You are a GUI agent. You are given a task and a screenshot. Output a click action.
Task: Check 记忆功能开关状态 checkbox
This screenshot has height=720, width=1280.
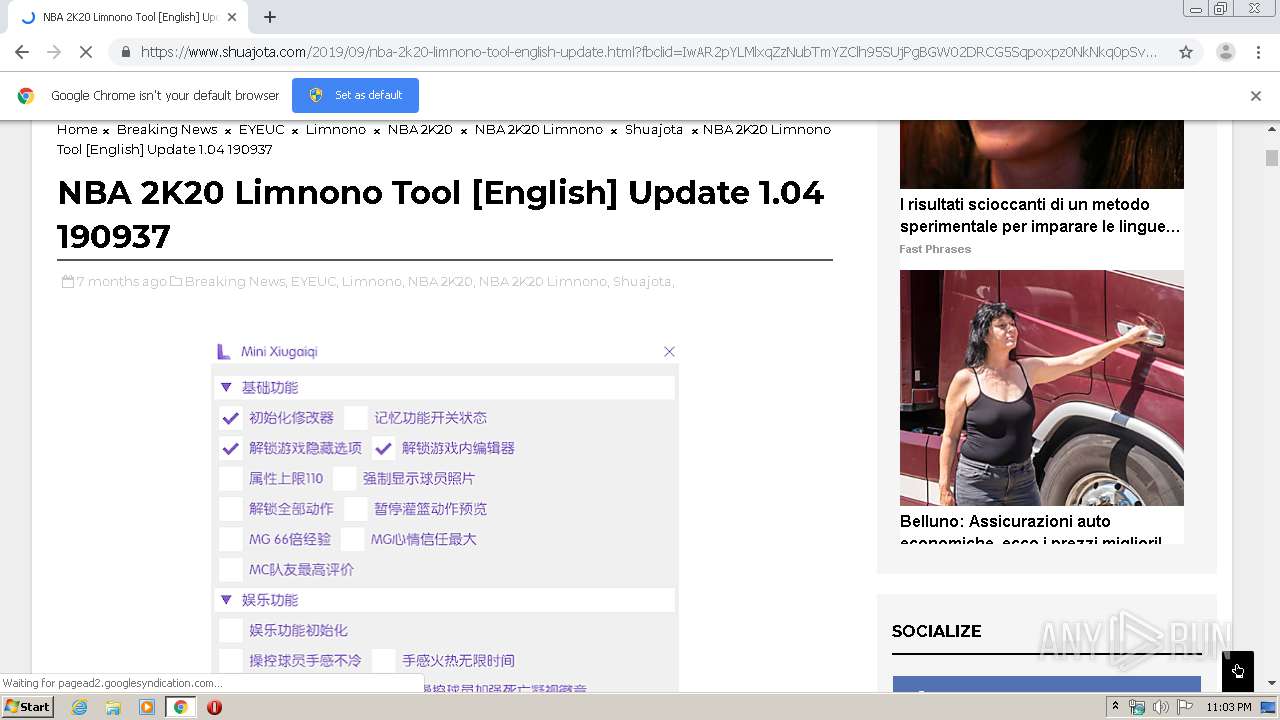tap(356, 418)
